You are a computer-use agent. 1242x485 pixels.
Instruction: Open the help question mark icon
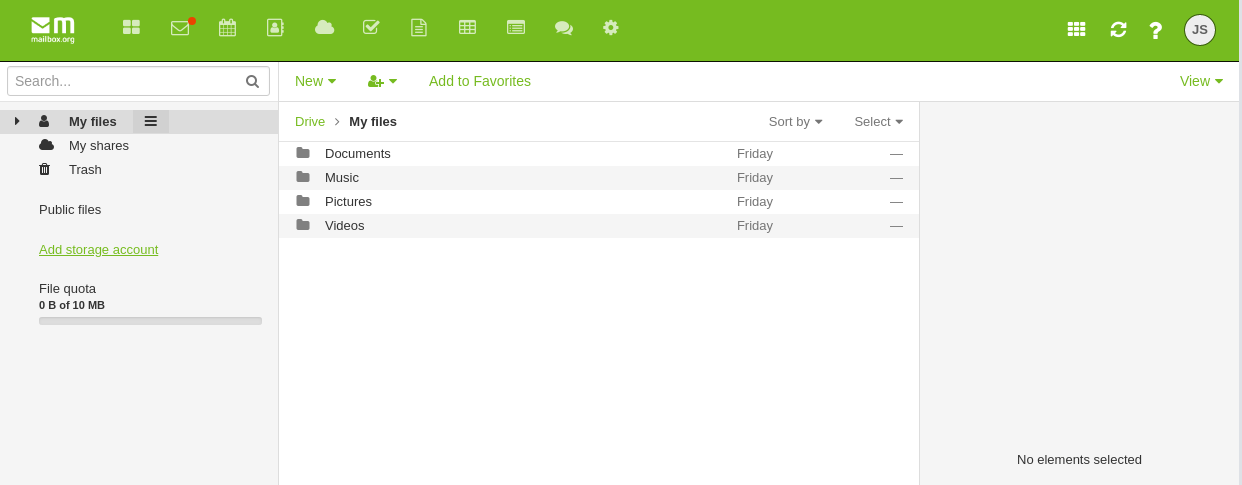[x=1156, y=30]
